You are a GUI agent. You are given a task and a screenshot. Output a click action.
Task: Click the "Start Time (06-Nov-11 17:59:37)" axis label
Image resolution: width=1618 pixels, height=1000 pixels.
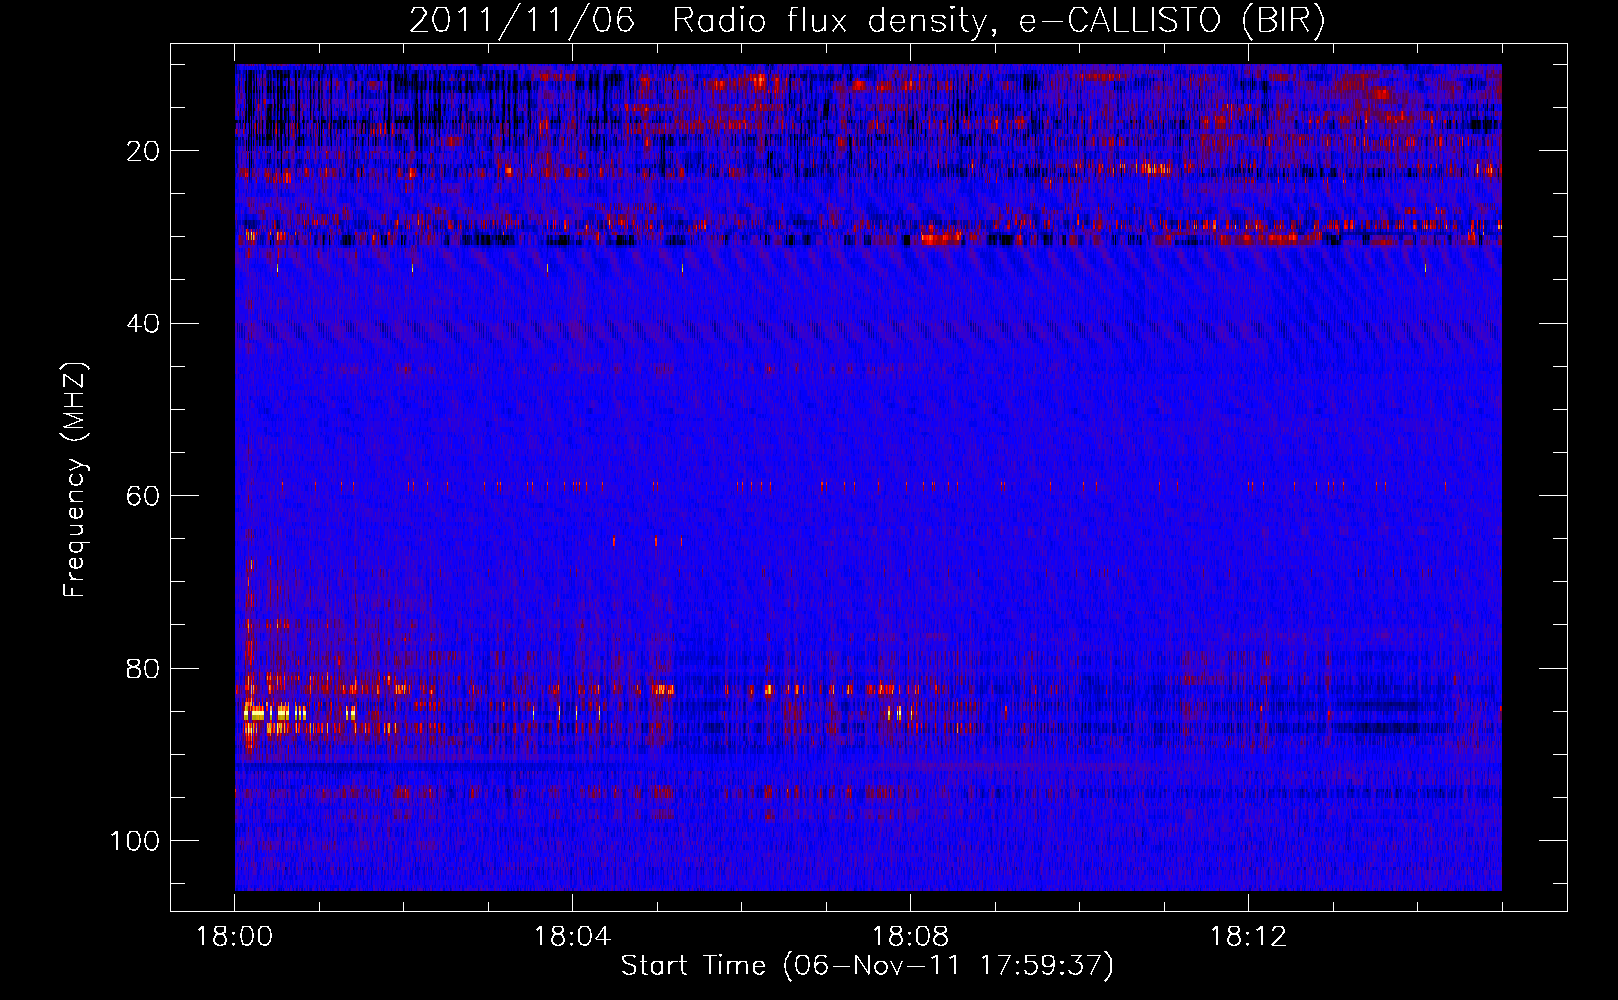tap(867, 966)
